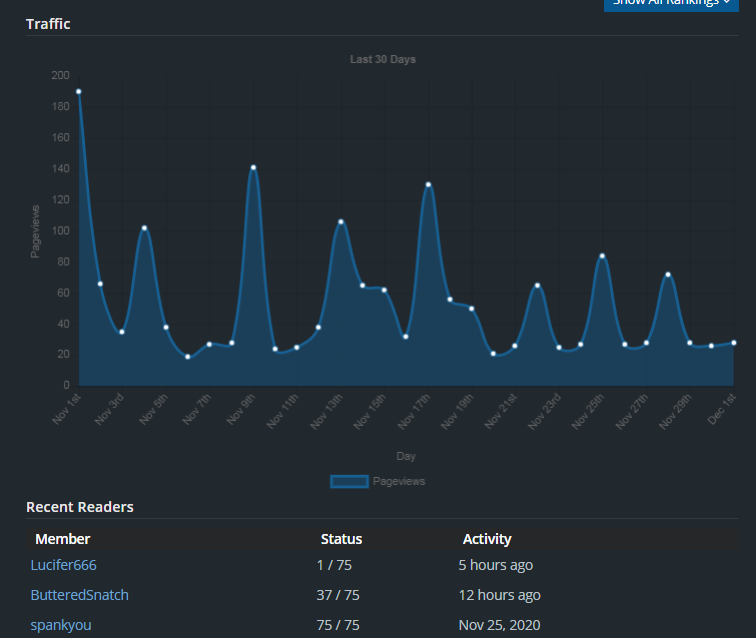
Task: Toggle the Pageviews legend label
Action: tap(398, 481)
